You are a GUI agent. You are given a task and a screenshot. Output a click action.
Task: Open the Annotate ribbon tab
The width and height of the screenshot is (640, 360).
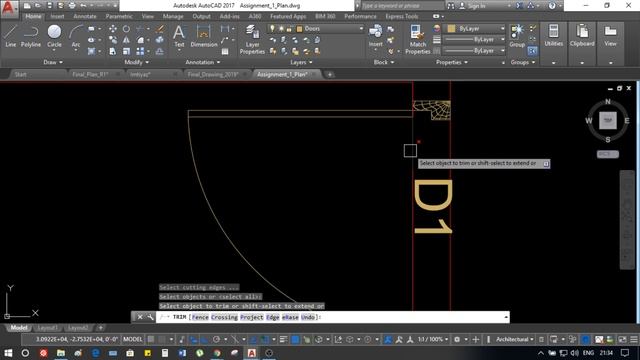[x=85, y=16]
